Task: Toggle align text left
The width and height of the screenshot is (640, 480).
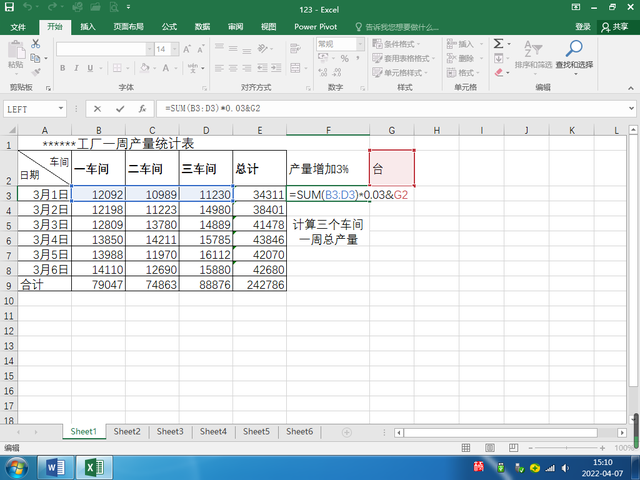Action: 220,68
